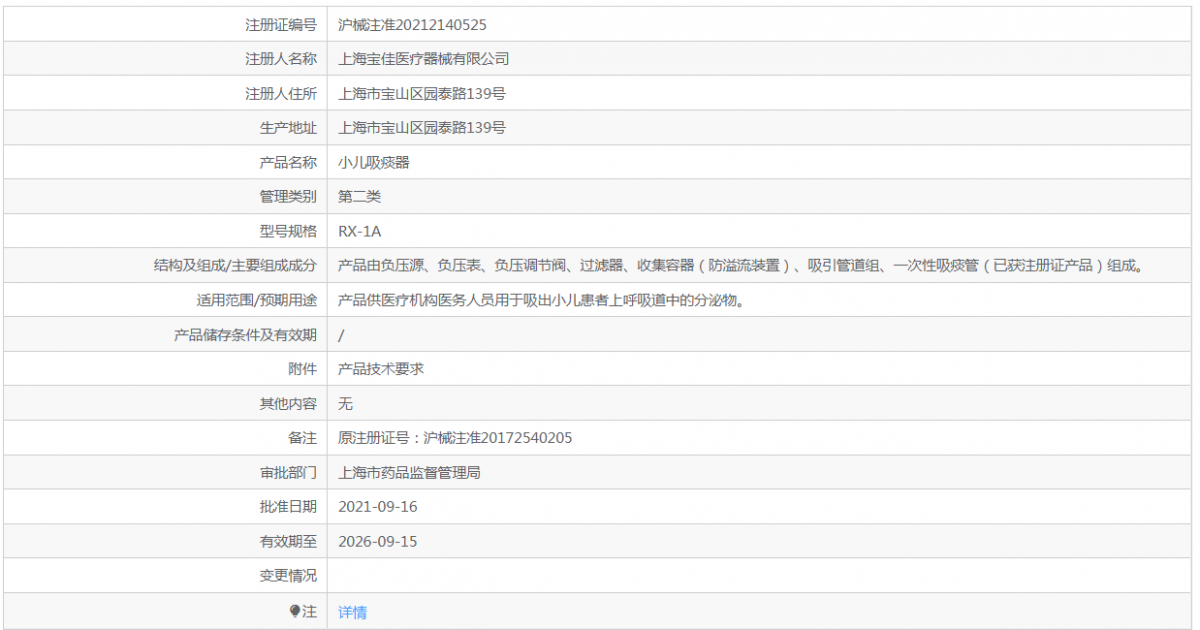Viewport: 1200px width, 630px height.
Task: Click the 管理类别 label
Action: pyautogui.click(x=288, y=197)
